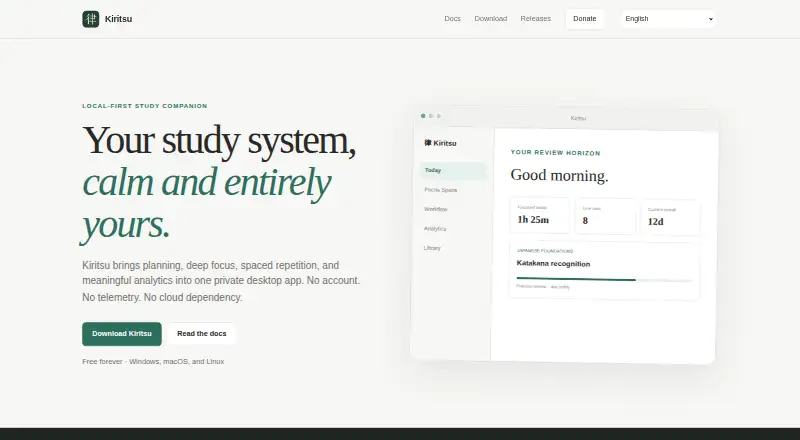This screenshot has height=440, width=800.
Task: Click the small Kiritsu icon in mockup sidebar
Action: 428,142
